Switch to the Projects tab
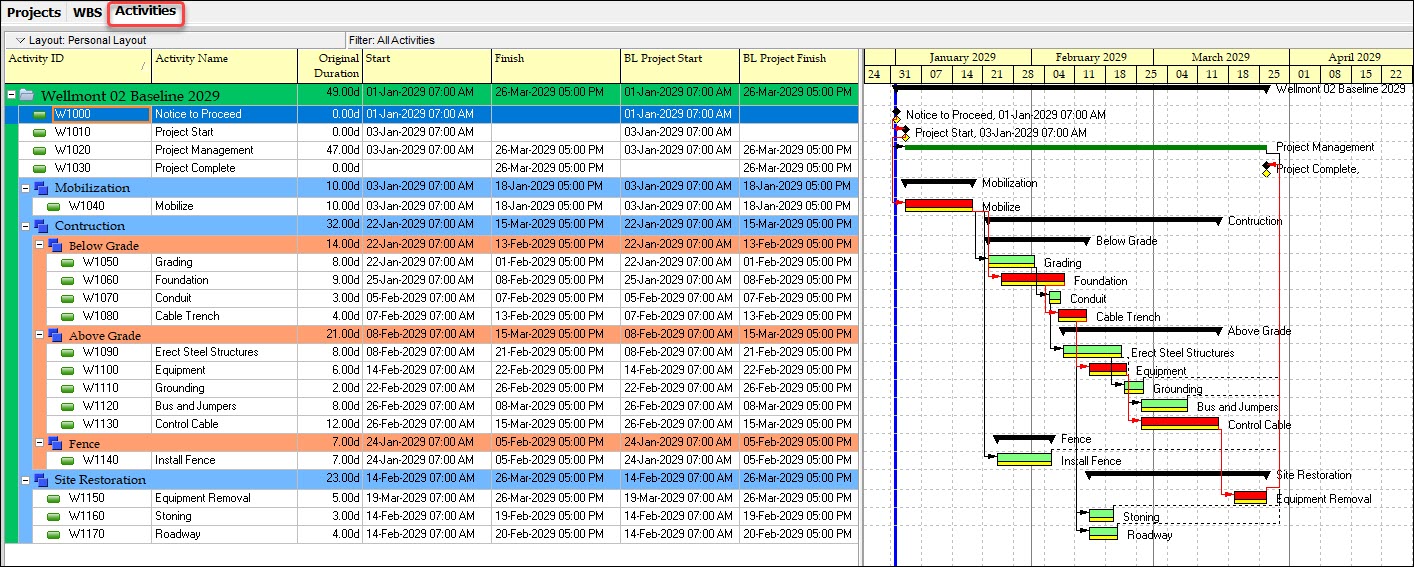Screen dimensions: 1414x567 [34, 13]
